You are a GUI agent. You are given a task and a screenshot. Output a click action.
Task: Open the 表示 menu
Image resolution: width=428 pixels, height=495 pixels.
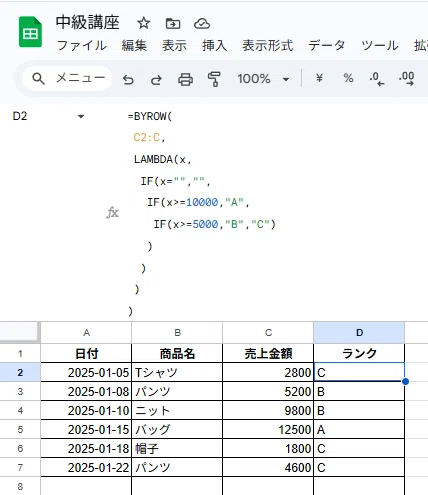point(174,45)
